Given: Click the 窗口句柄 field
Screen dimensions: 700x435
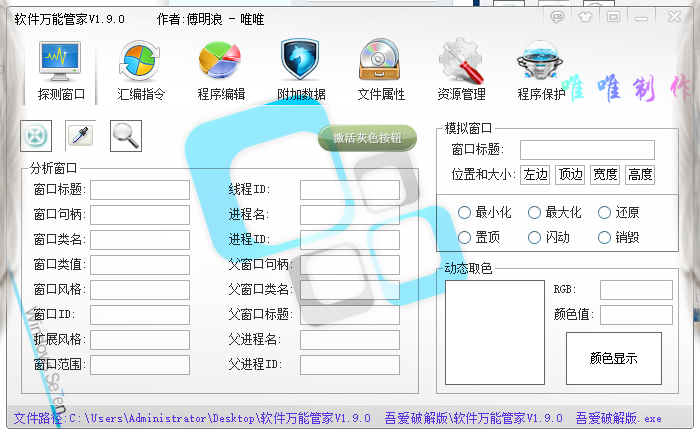Looking at the screenshot, I should tap(140, 215).
